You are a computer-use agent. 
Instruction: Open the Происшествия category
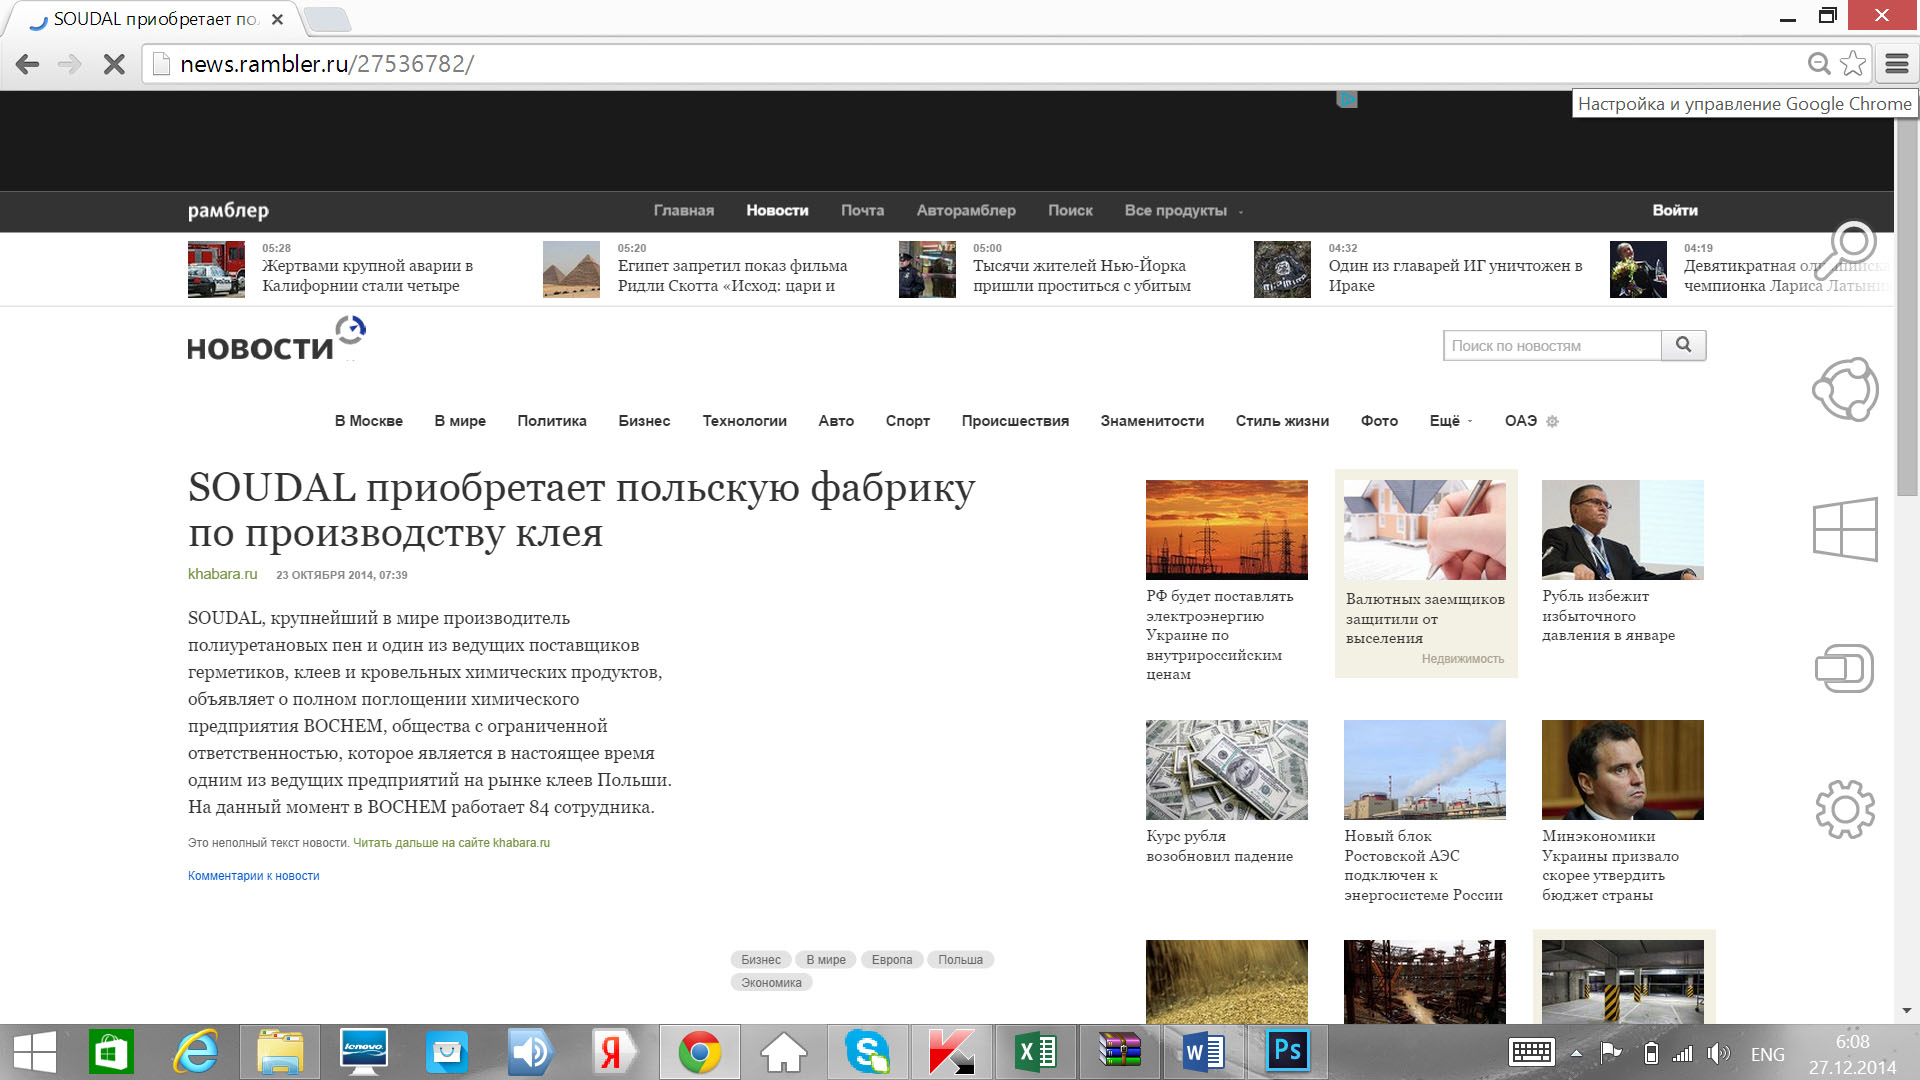(x=1015, y=421)
